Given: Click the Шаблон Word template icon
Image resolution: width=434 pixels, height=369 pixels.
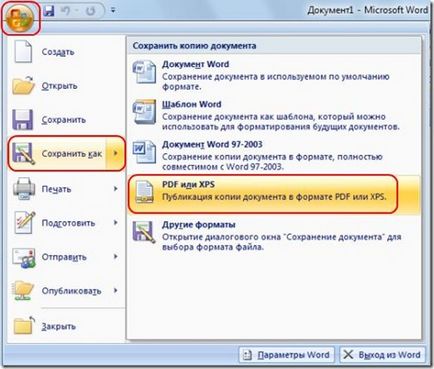Looking at the screenshot, I should 144,111.
